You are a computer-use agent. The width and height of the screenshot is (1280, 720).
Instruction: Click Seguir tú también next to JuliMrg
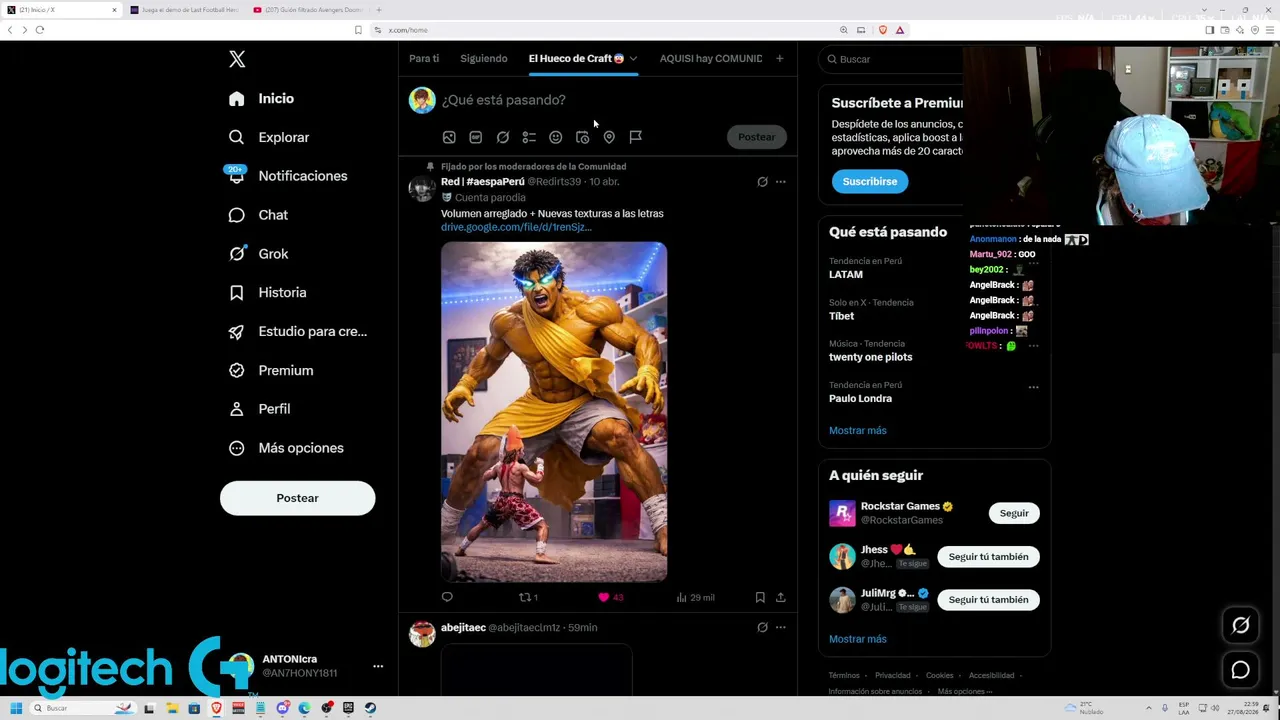pos(988,600)
